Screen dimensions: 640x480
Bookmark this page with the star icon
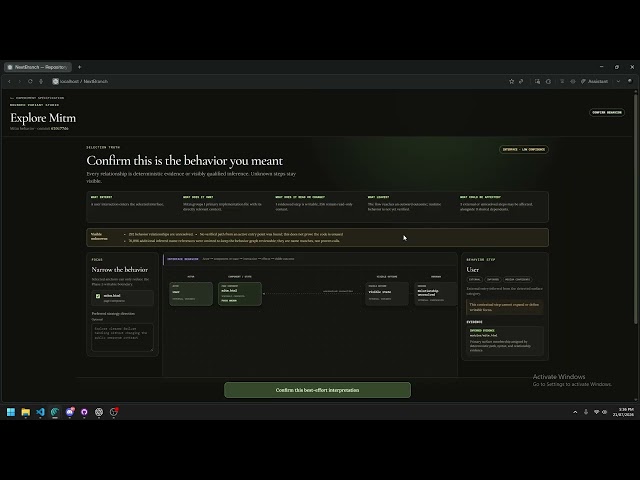[511, 81]
